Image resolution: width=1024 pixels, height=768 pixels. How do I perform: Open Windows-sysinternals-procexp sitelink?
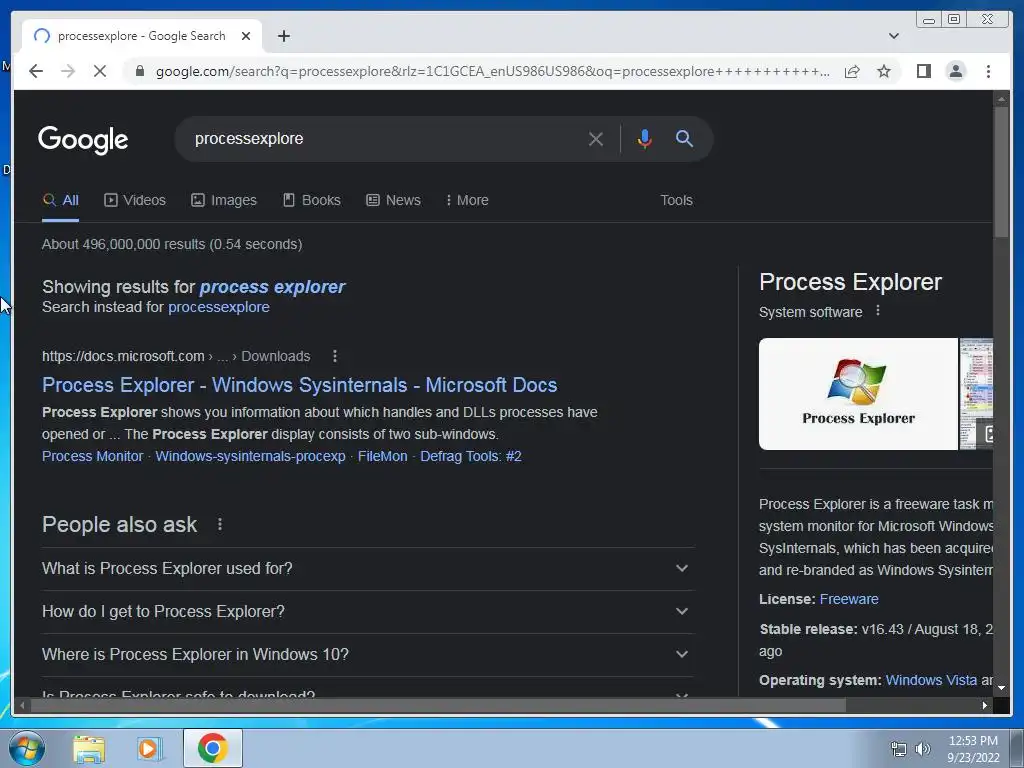click(251, 456)
